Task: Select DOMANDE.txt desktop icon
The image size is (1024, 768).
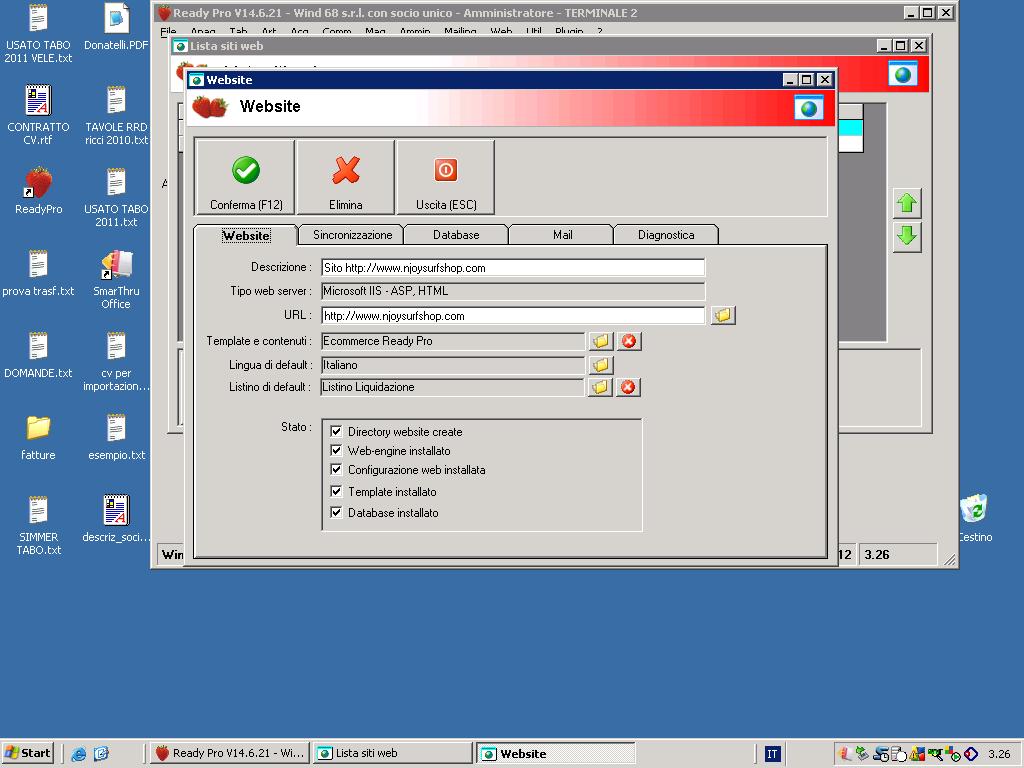Action: [x=38, y=355]
